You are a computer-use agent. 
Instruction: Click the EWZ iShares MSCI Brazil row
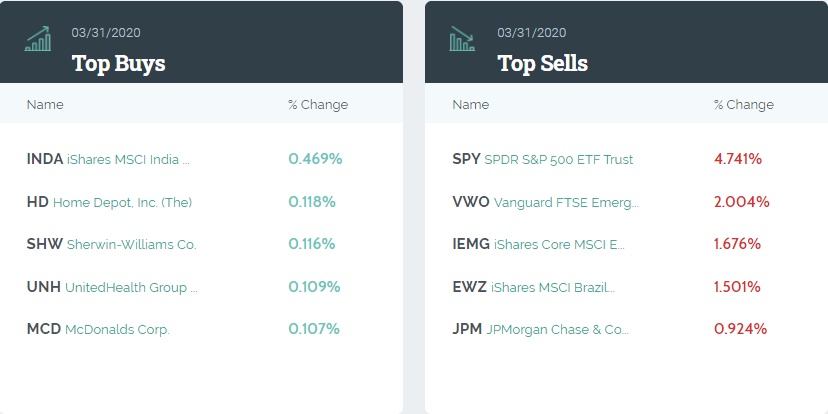click(x=534, y=287)
